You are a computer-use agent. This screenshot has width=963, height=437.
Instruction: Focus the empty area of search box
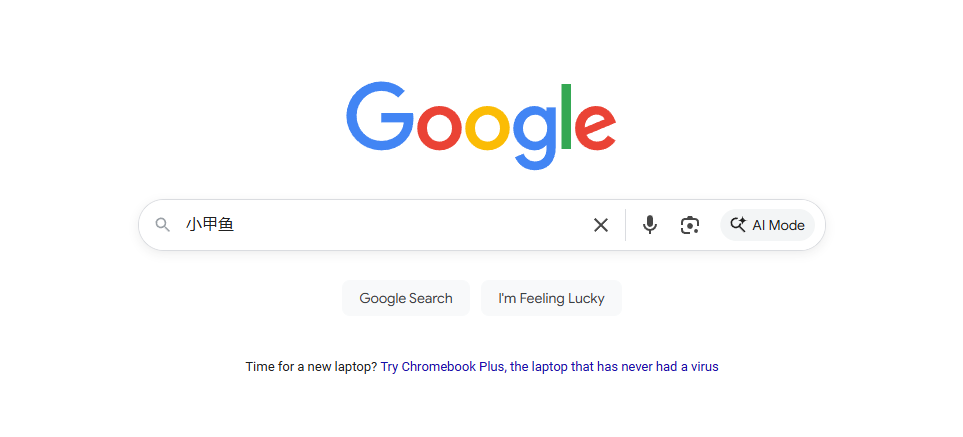[400, 225]
